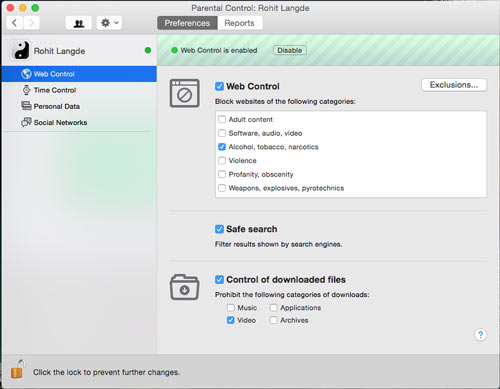Image resolution: width=500 pixels, height=389 pixels.
Task: Click green indicator in the status banner
Action: point(174,50)
